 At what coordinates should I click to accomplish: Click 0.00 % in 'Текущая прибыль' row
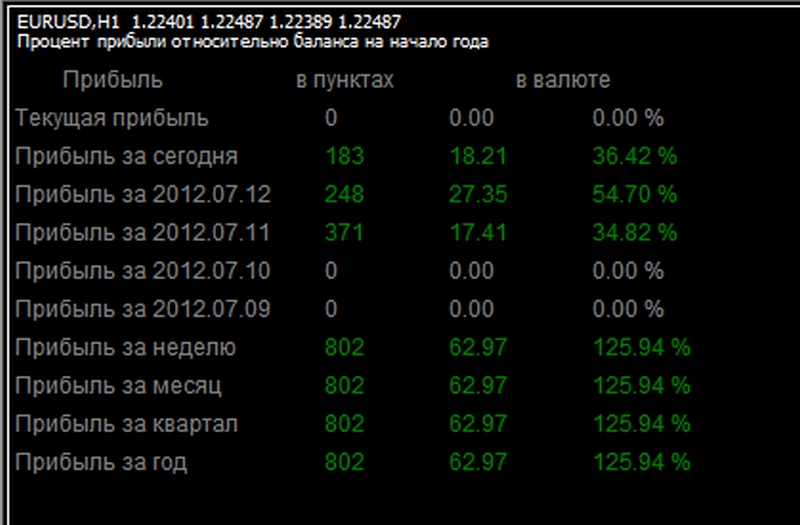pyautogui.click(x=628, y=118)
